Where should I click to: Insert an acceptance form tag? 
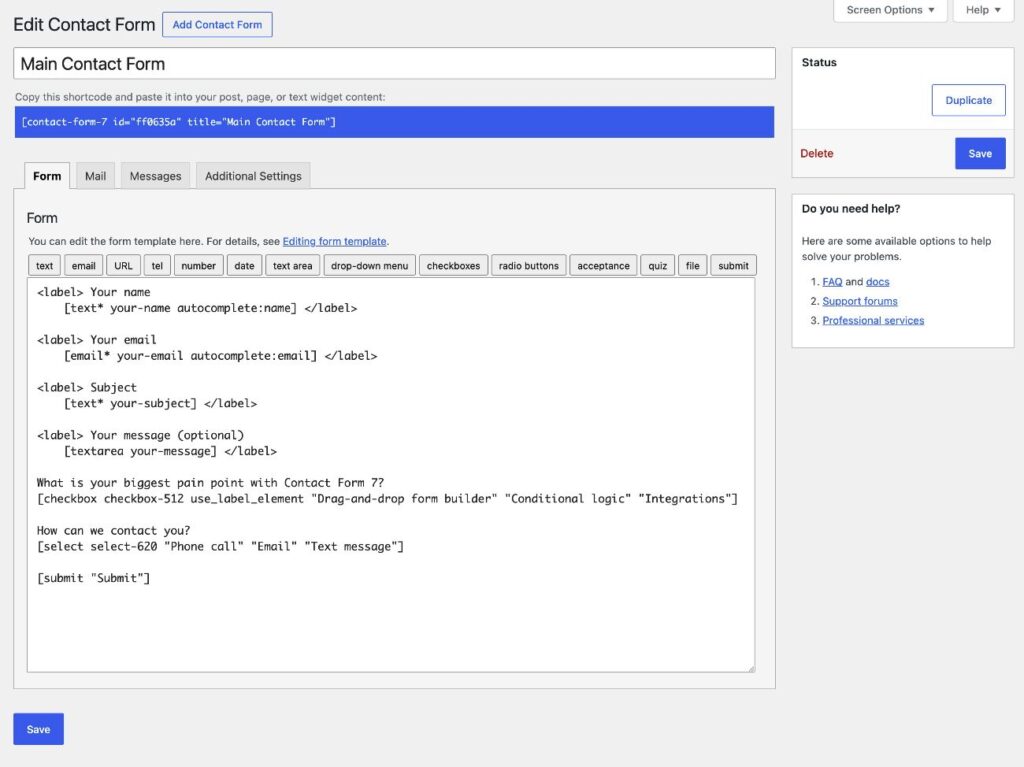pyautogui.click(x=603, y=266)
